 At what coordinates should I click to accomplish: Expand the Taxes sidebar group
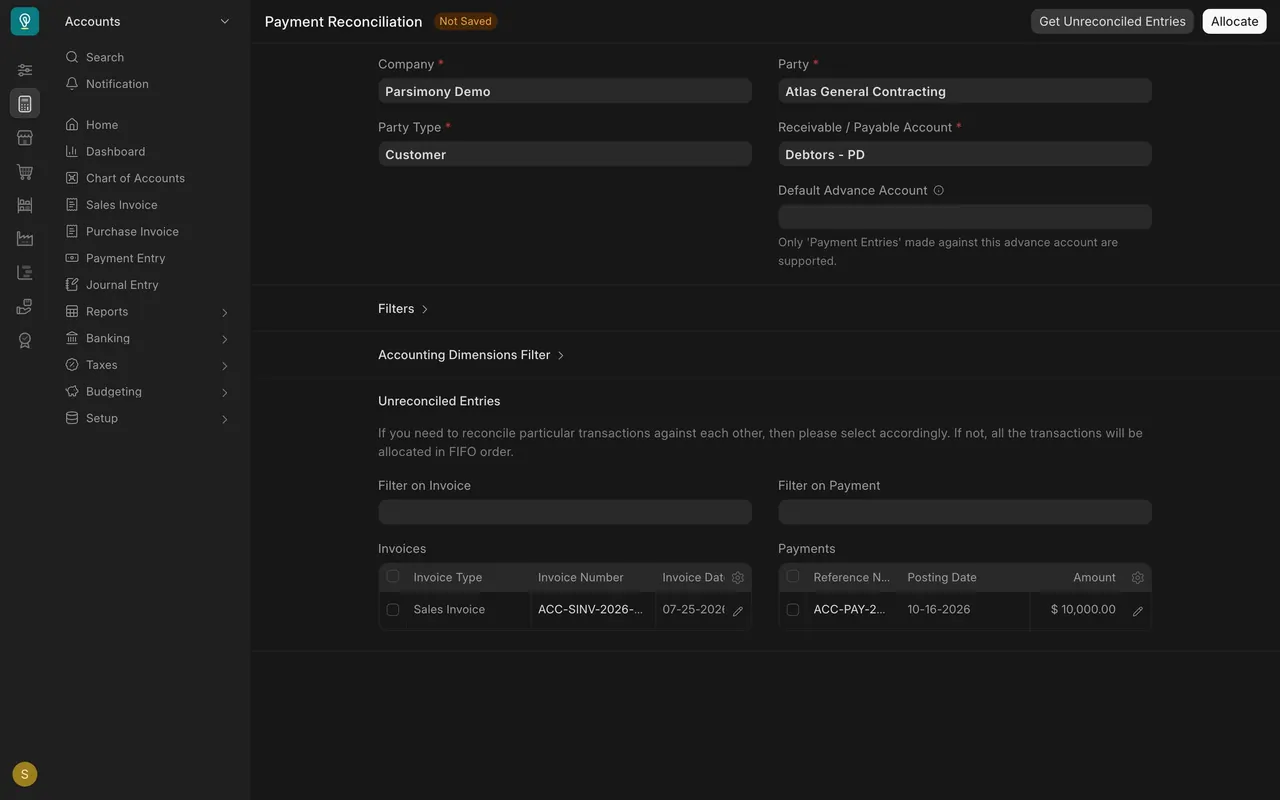point(148,365)
